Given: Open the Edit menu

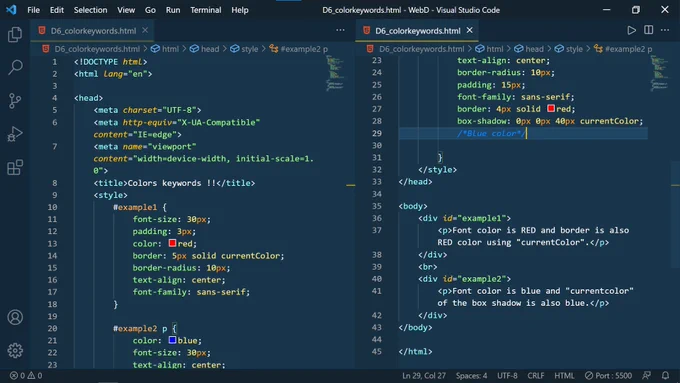Looking at the screenshot, I should coord(56,10).
